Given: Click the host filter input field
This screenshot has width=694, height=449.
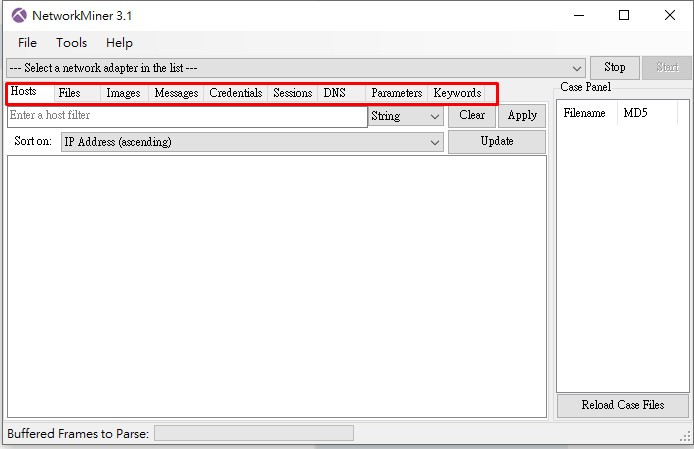Looking at the screenshot, I should coord(187,116).
